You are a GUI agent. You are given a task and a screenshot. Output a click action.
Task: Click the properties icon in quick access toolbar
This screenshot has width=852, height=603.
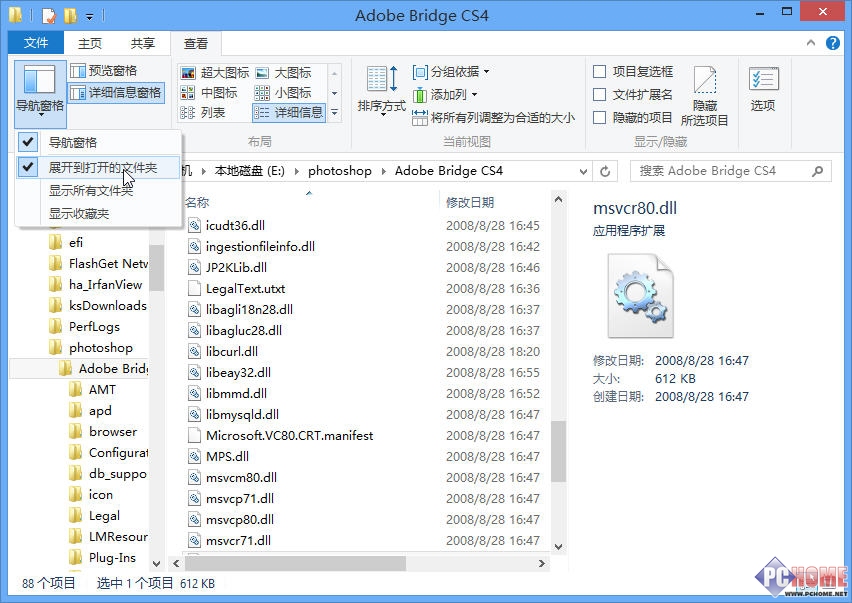coord(49,16)
